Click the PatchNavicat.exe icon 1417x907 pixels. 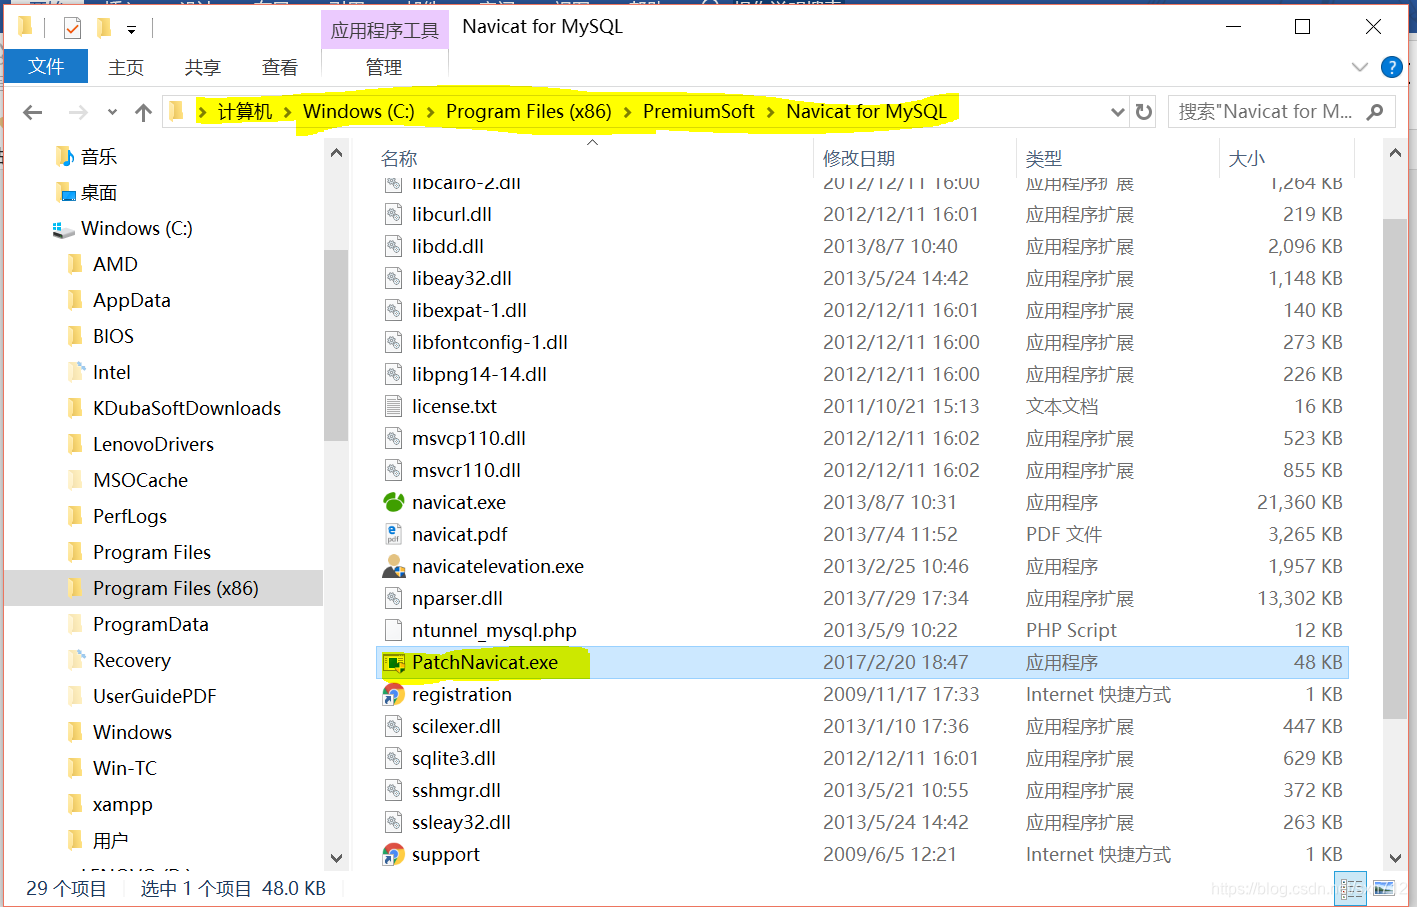click(394, 662)
